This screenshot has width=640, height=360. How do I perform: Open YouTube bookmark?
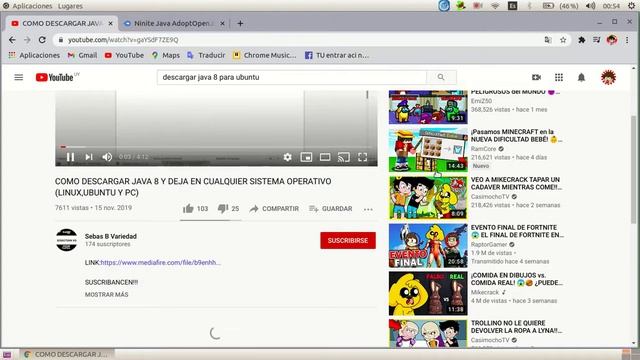[124, 55]
